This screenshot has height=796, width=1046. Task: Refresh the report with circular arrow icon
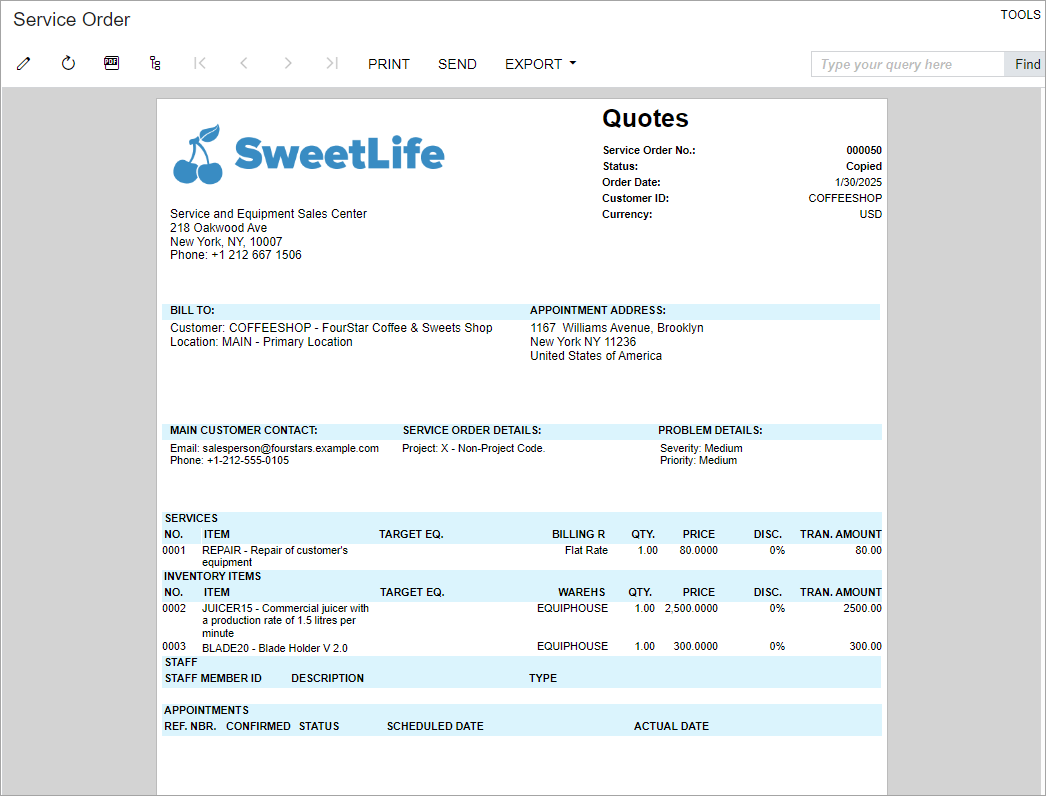(68, 64)
